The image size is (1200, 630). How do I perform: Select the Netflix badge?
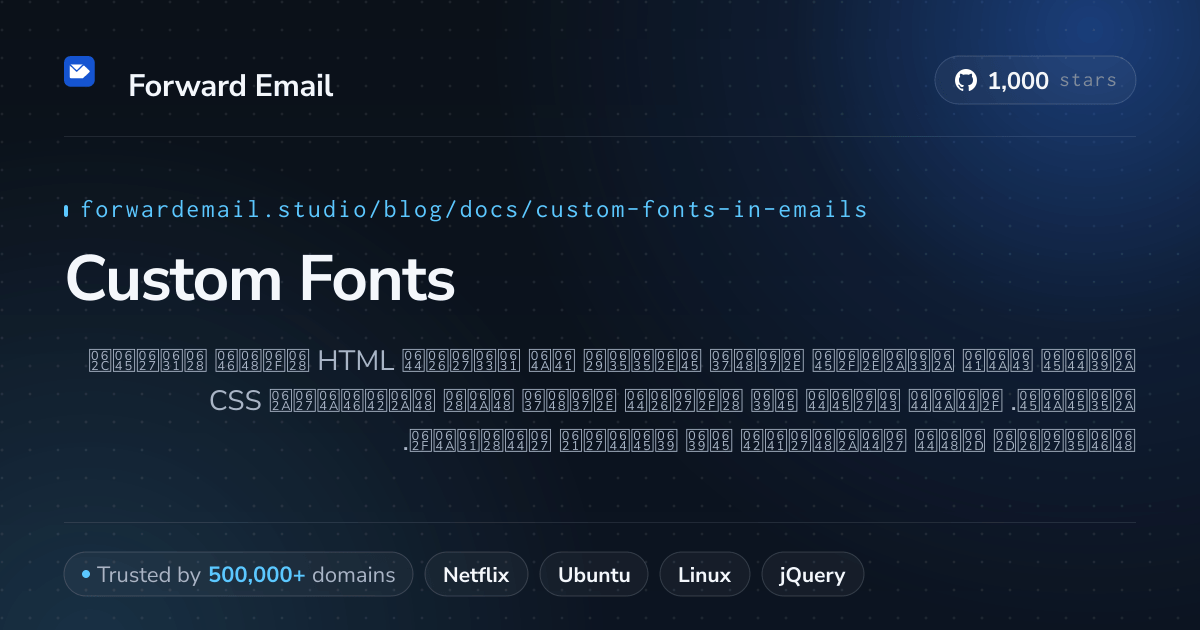tap(476, 575)
